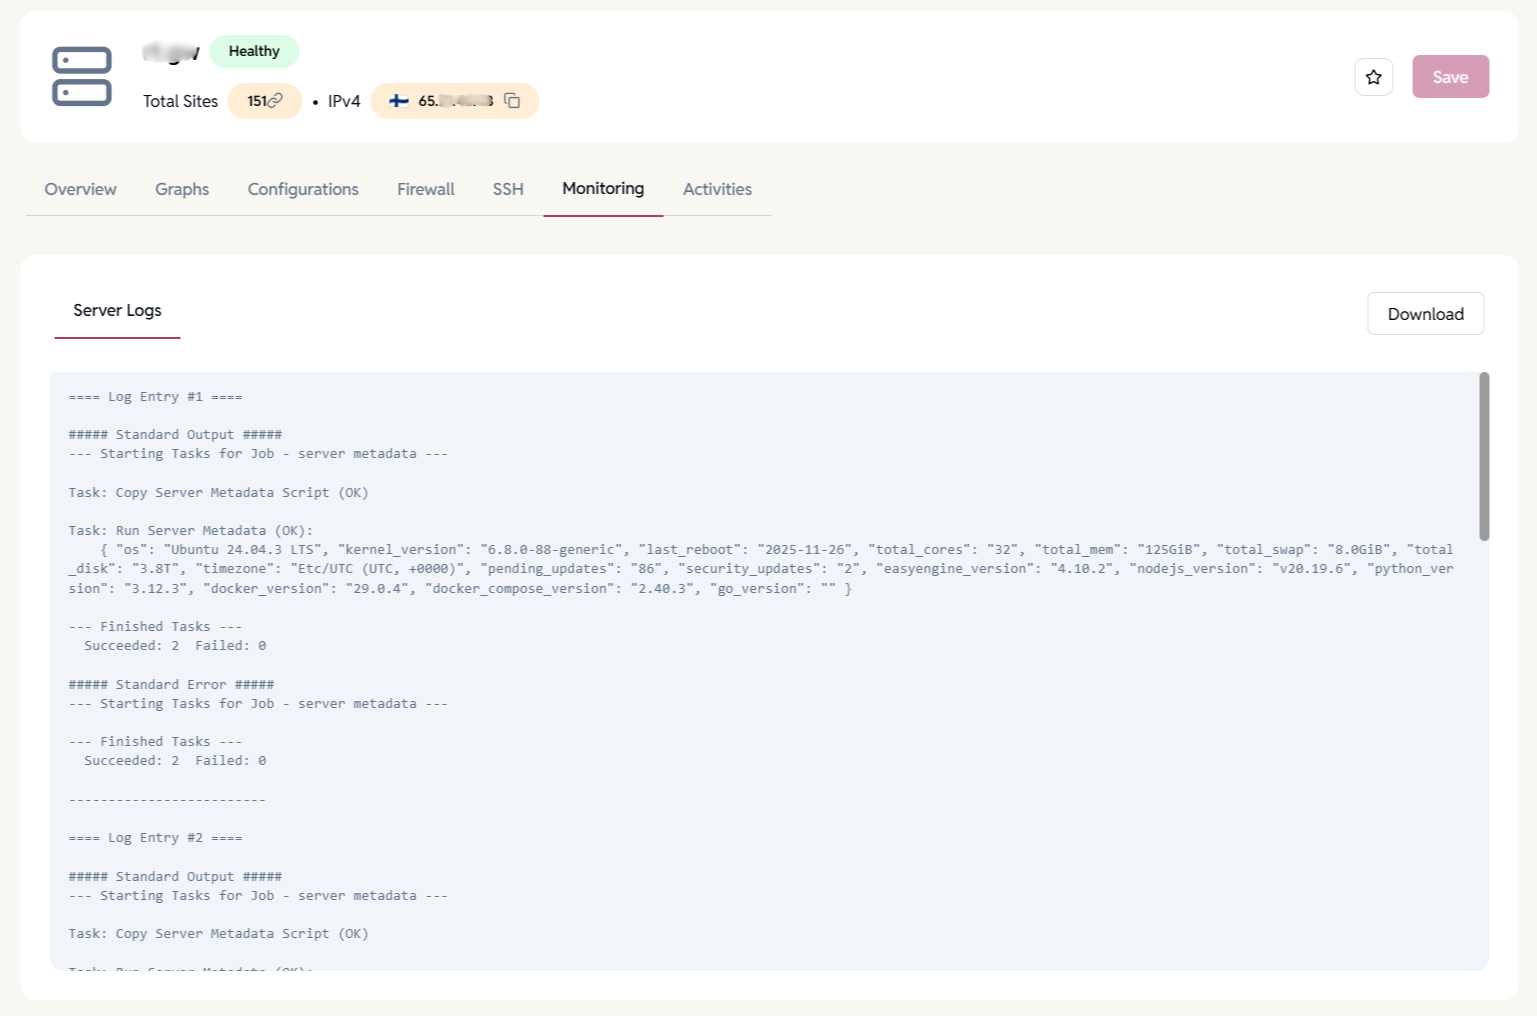Viewport: 1537px width, 1016px height.
Task: Click the Total Sites count badge
Action: (264, 100)
